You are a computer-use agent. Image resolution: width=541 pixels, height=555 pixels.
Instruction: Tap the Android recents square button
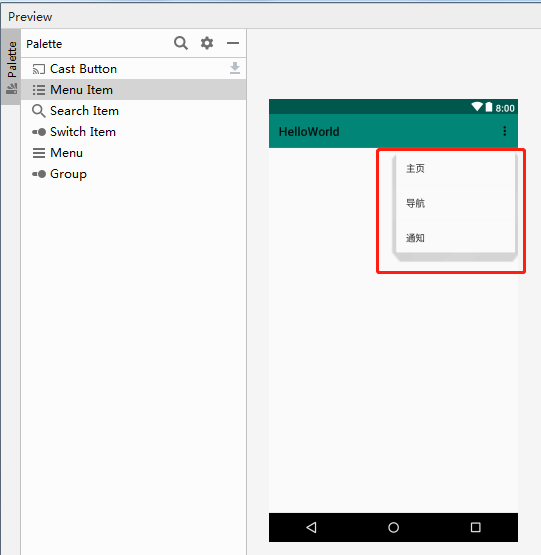475,527
